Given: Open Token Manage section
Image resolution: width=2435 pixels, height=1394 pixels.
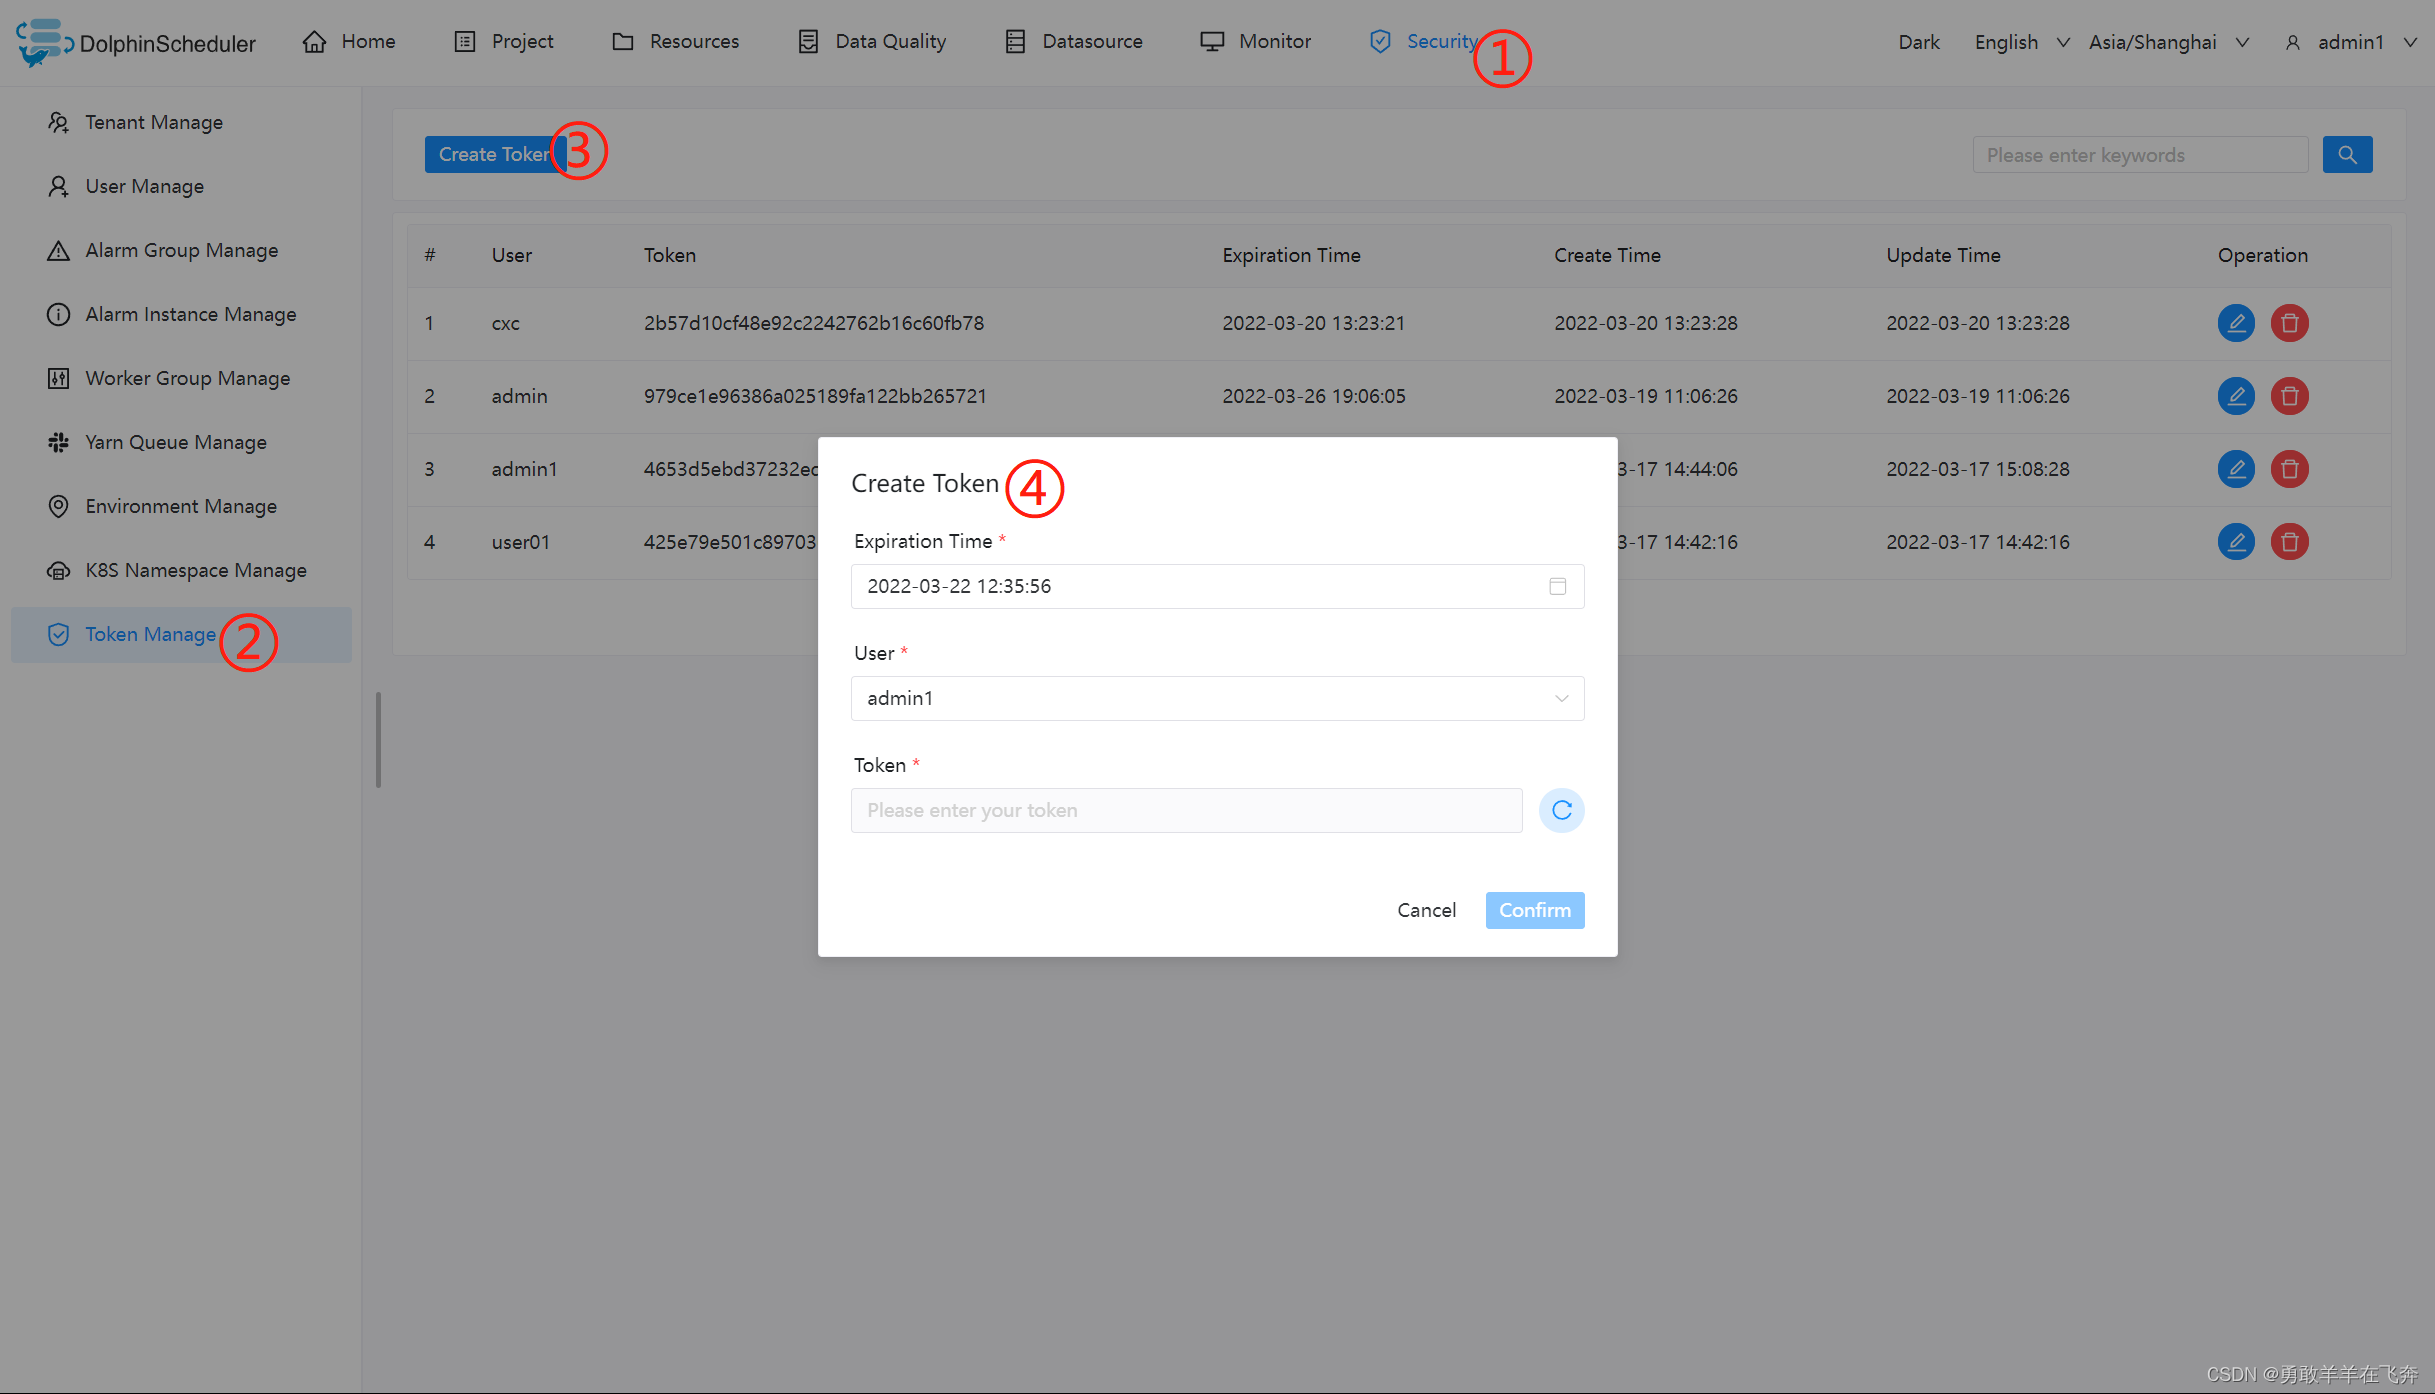Looking at the screenshot, I should tap(149, 633).
